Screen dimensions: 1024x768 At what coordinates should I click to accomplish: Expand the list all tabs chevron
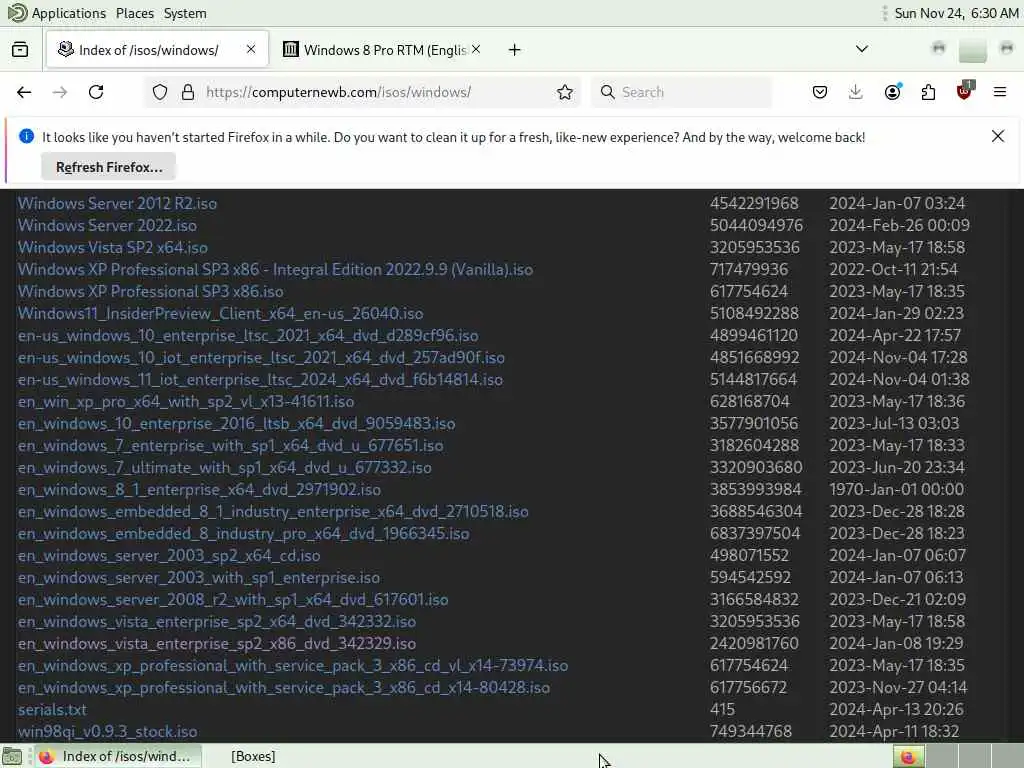(x=862, y=49)
